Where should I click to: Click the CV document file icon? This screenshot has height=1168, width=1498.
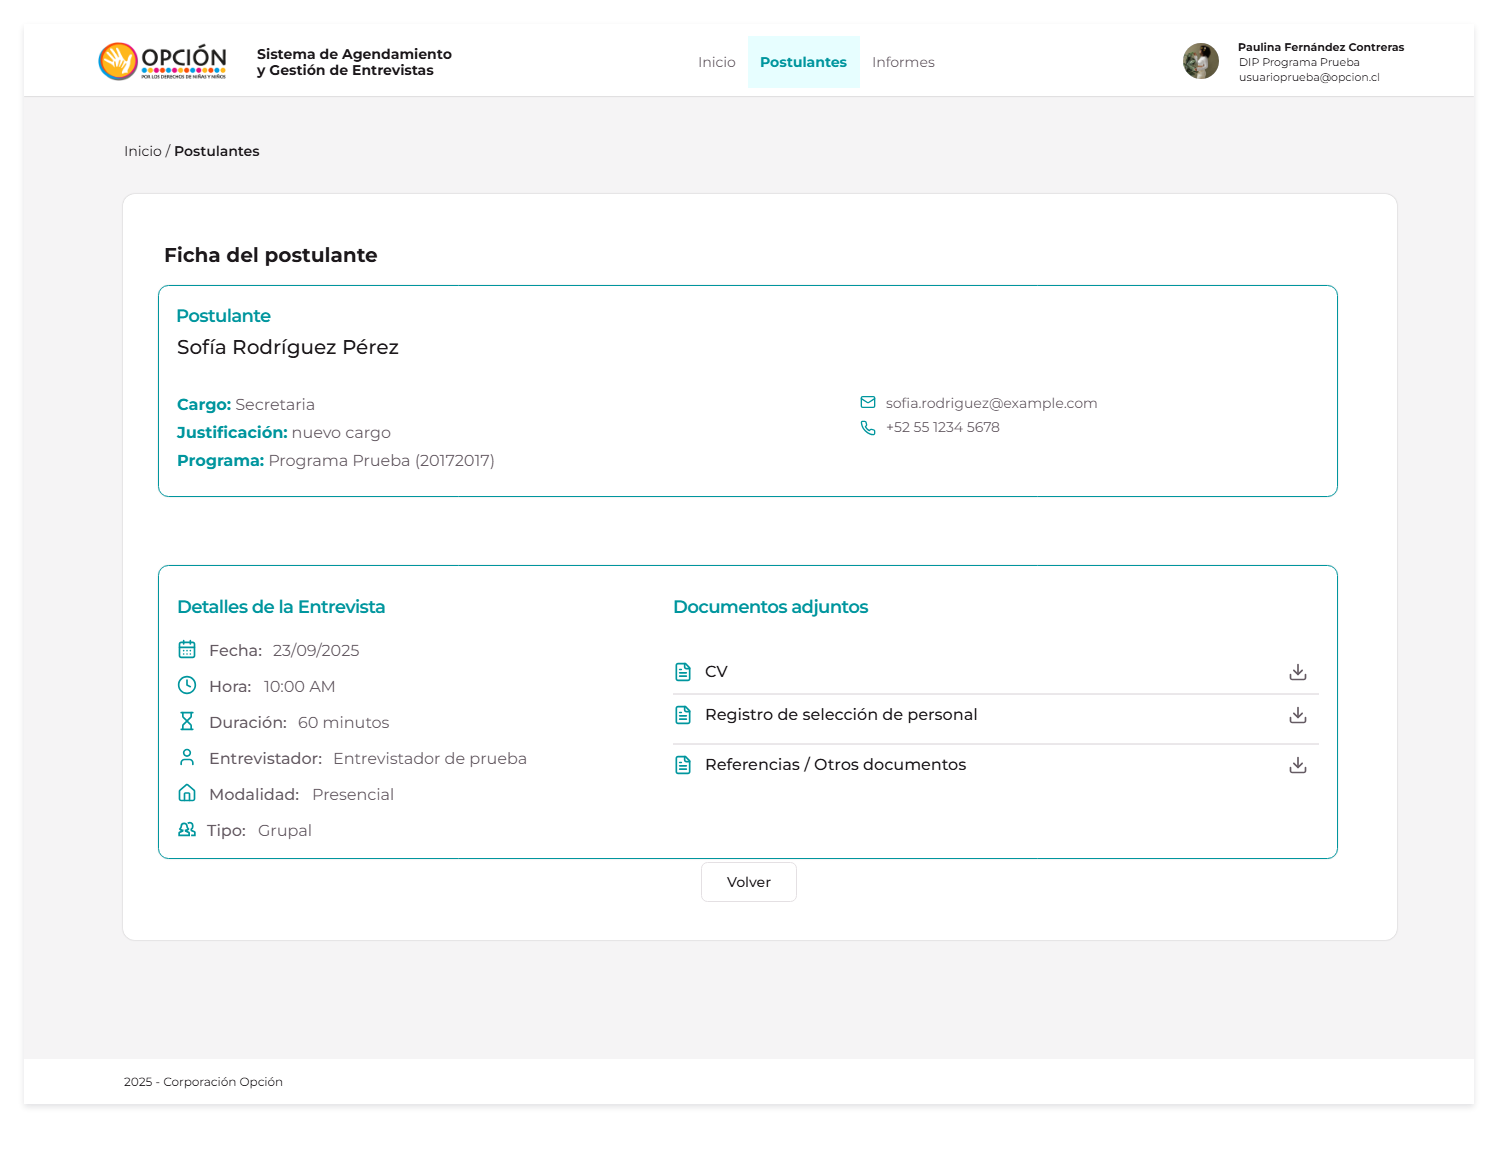click(x=683, y=672)
